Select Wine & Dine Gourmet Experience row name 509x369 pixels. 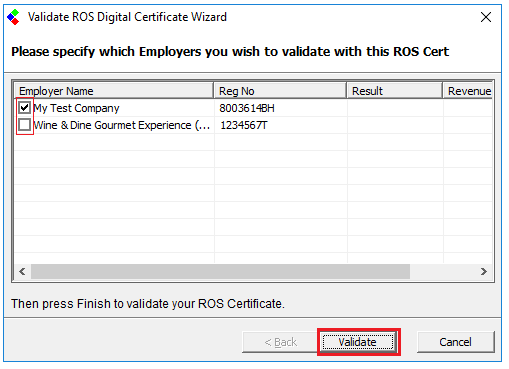click(x=122, y=125)
